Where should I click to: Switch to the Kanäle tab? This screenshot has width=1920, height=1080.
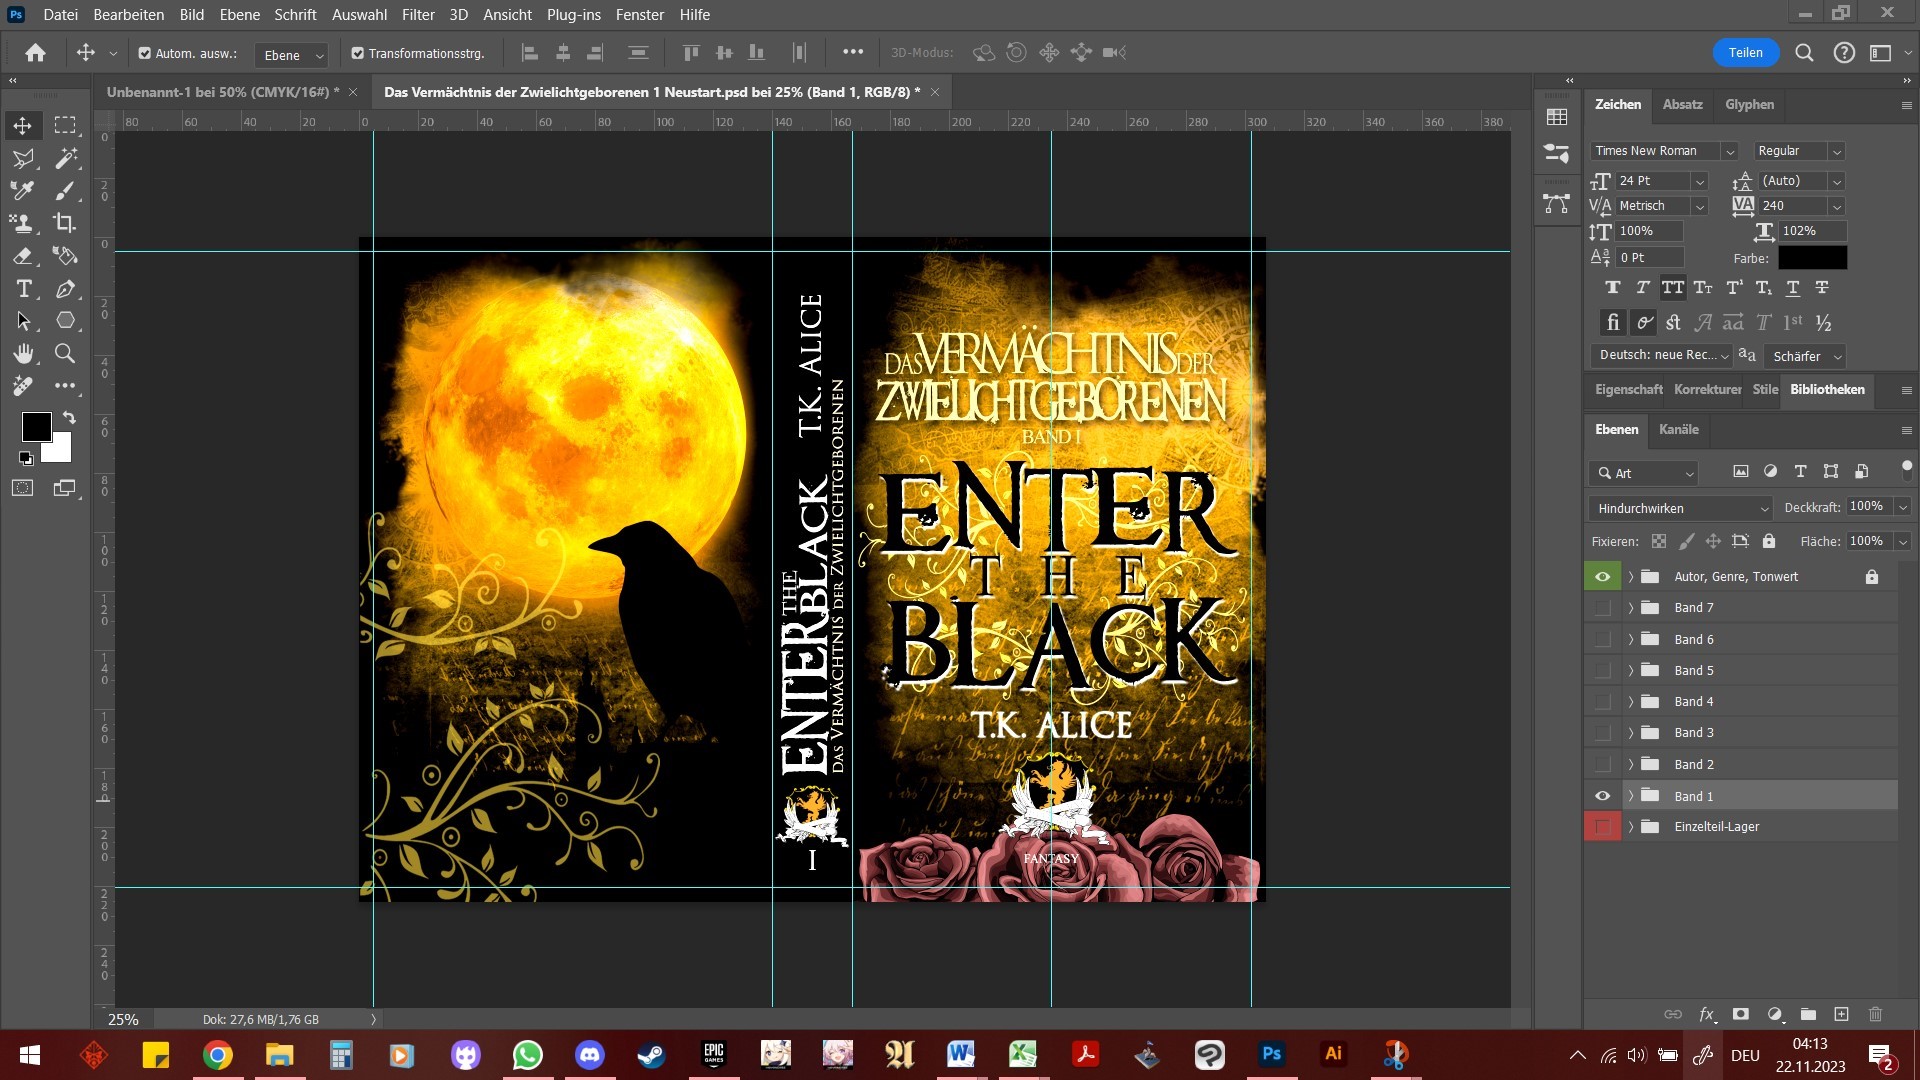pyautogui.click(x=1678, y=429)
